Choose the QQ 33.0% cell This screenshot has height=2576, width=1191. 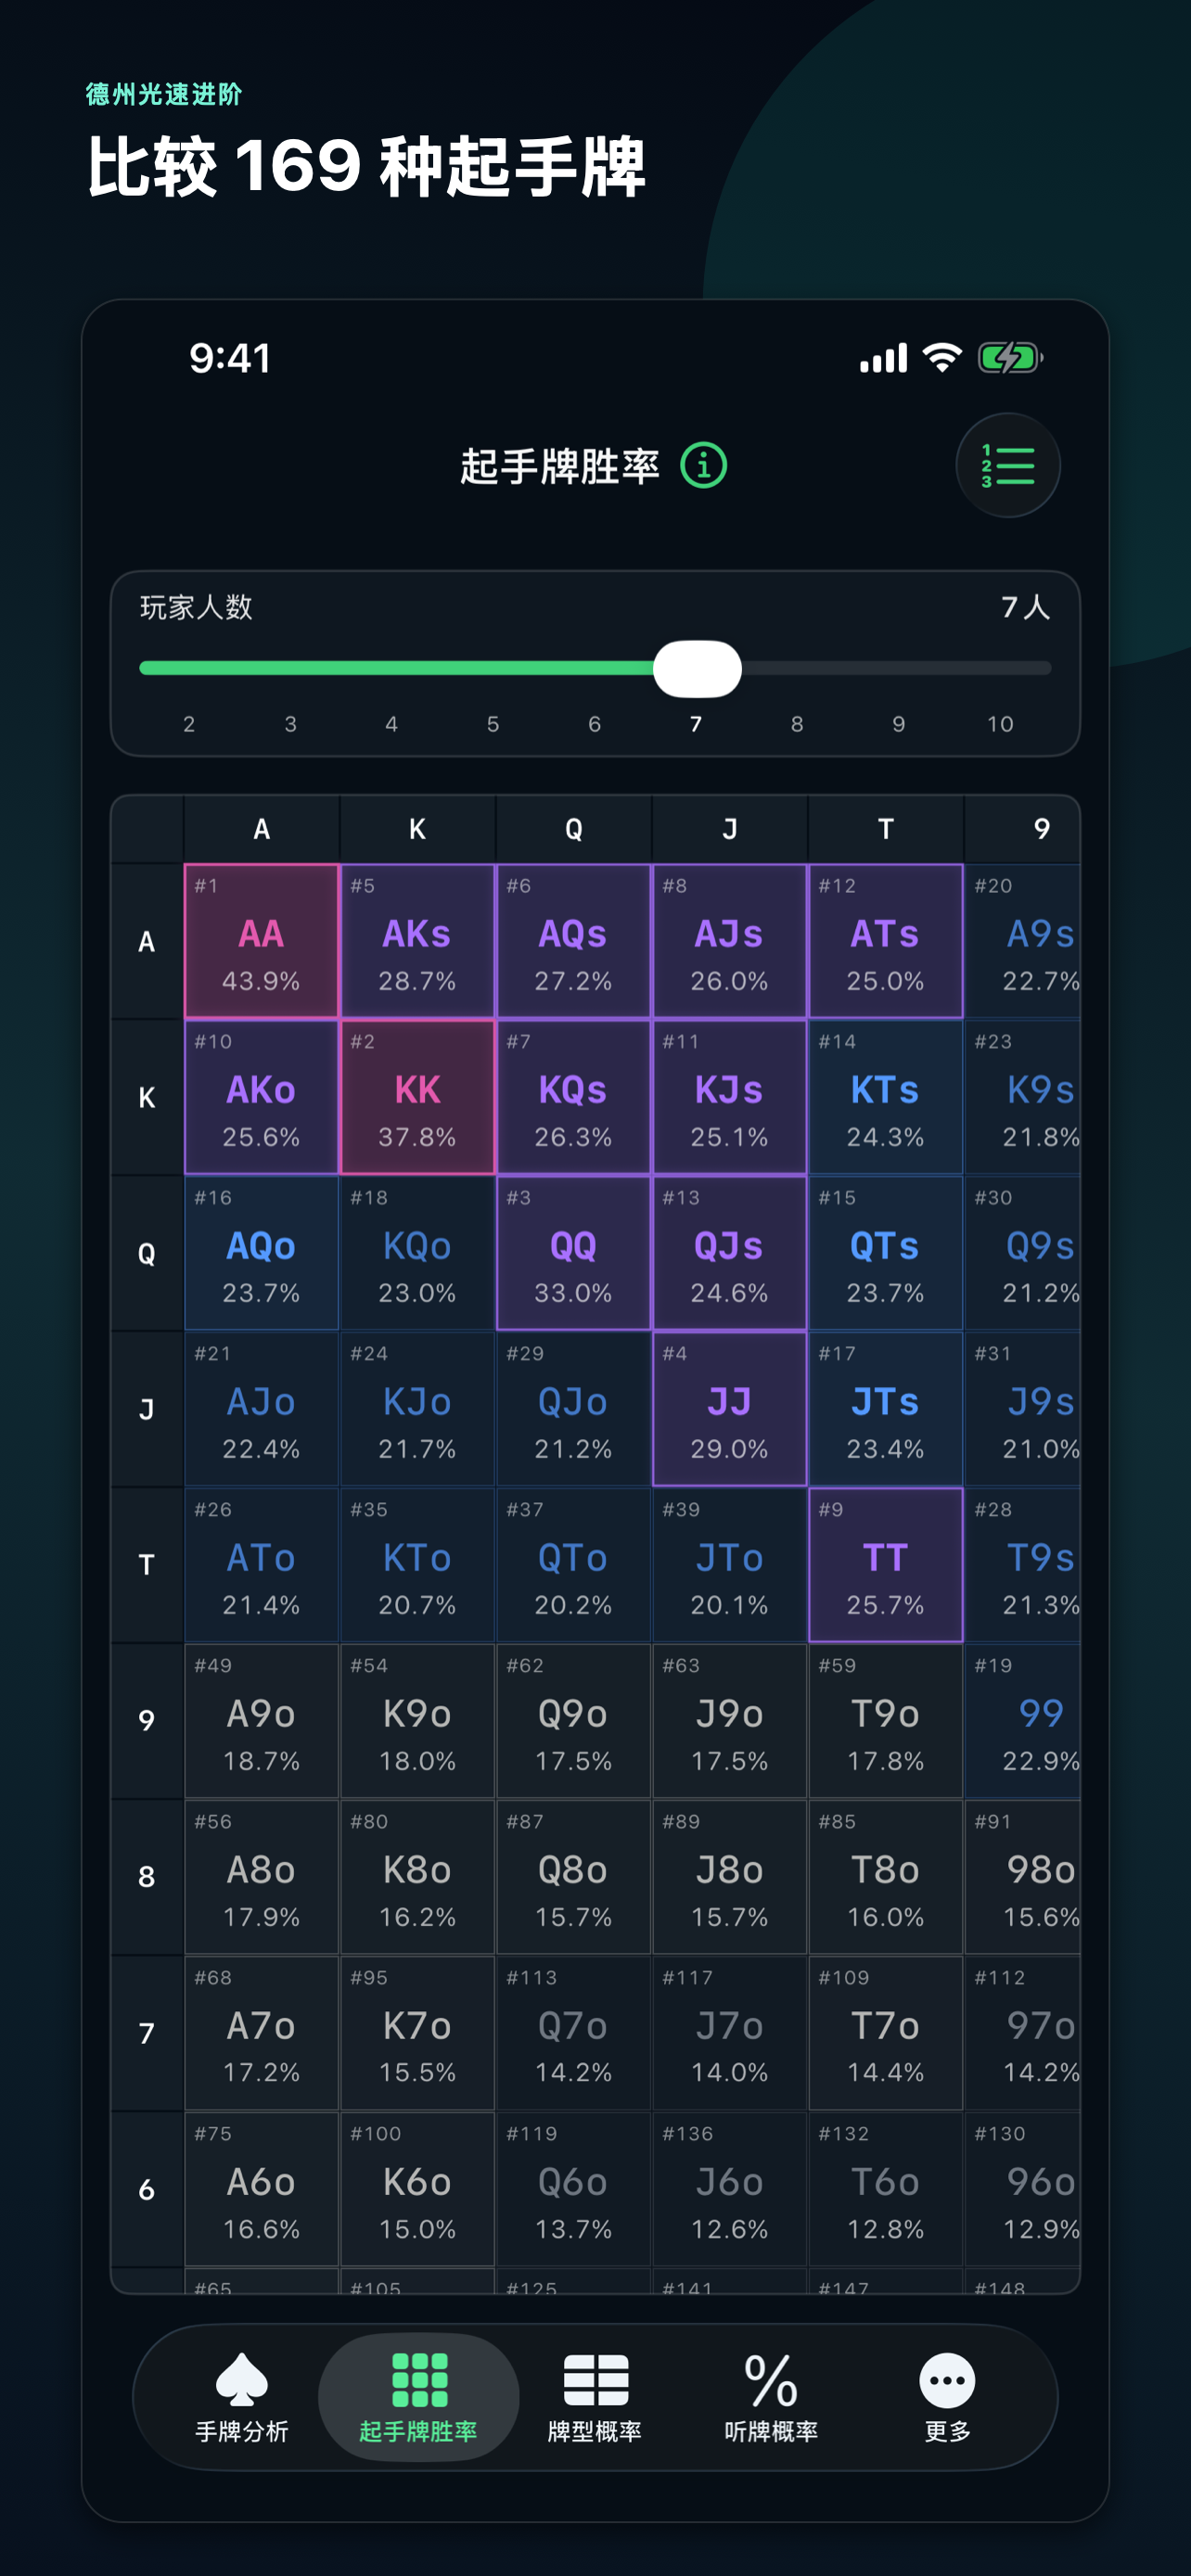(573, 1253)
